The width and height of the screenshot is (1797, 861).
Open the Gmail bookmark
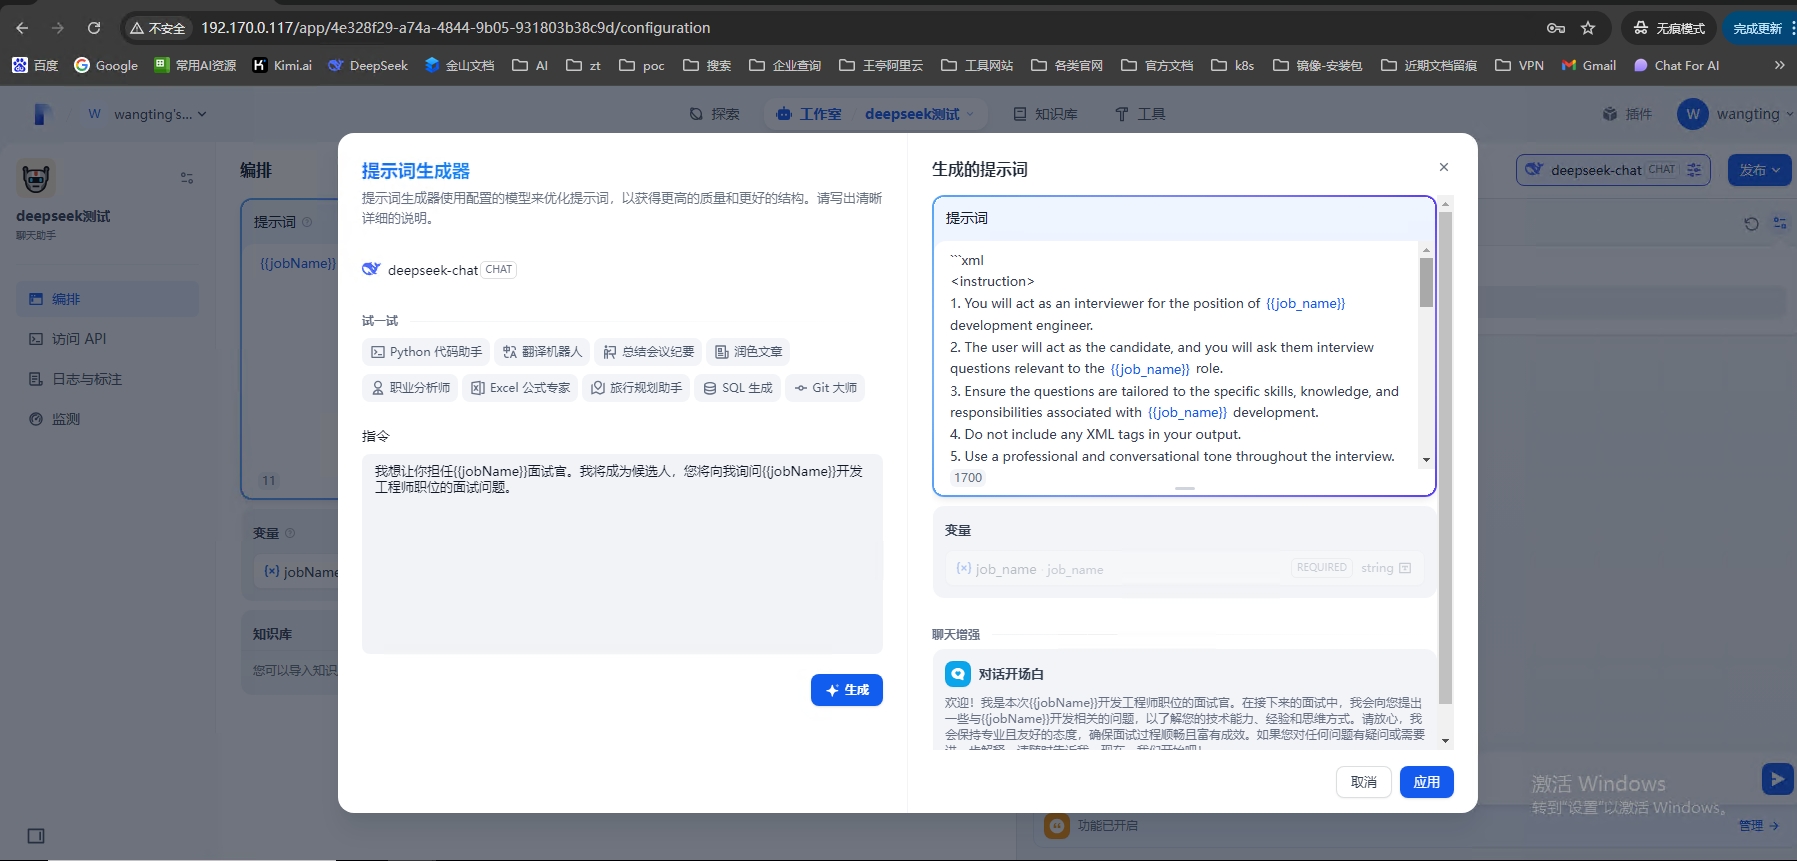[x=1588, y=65]
